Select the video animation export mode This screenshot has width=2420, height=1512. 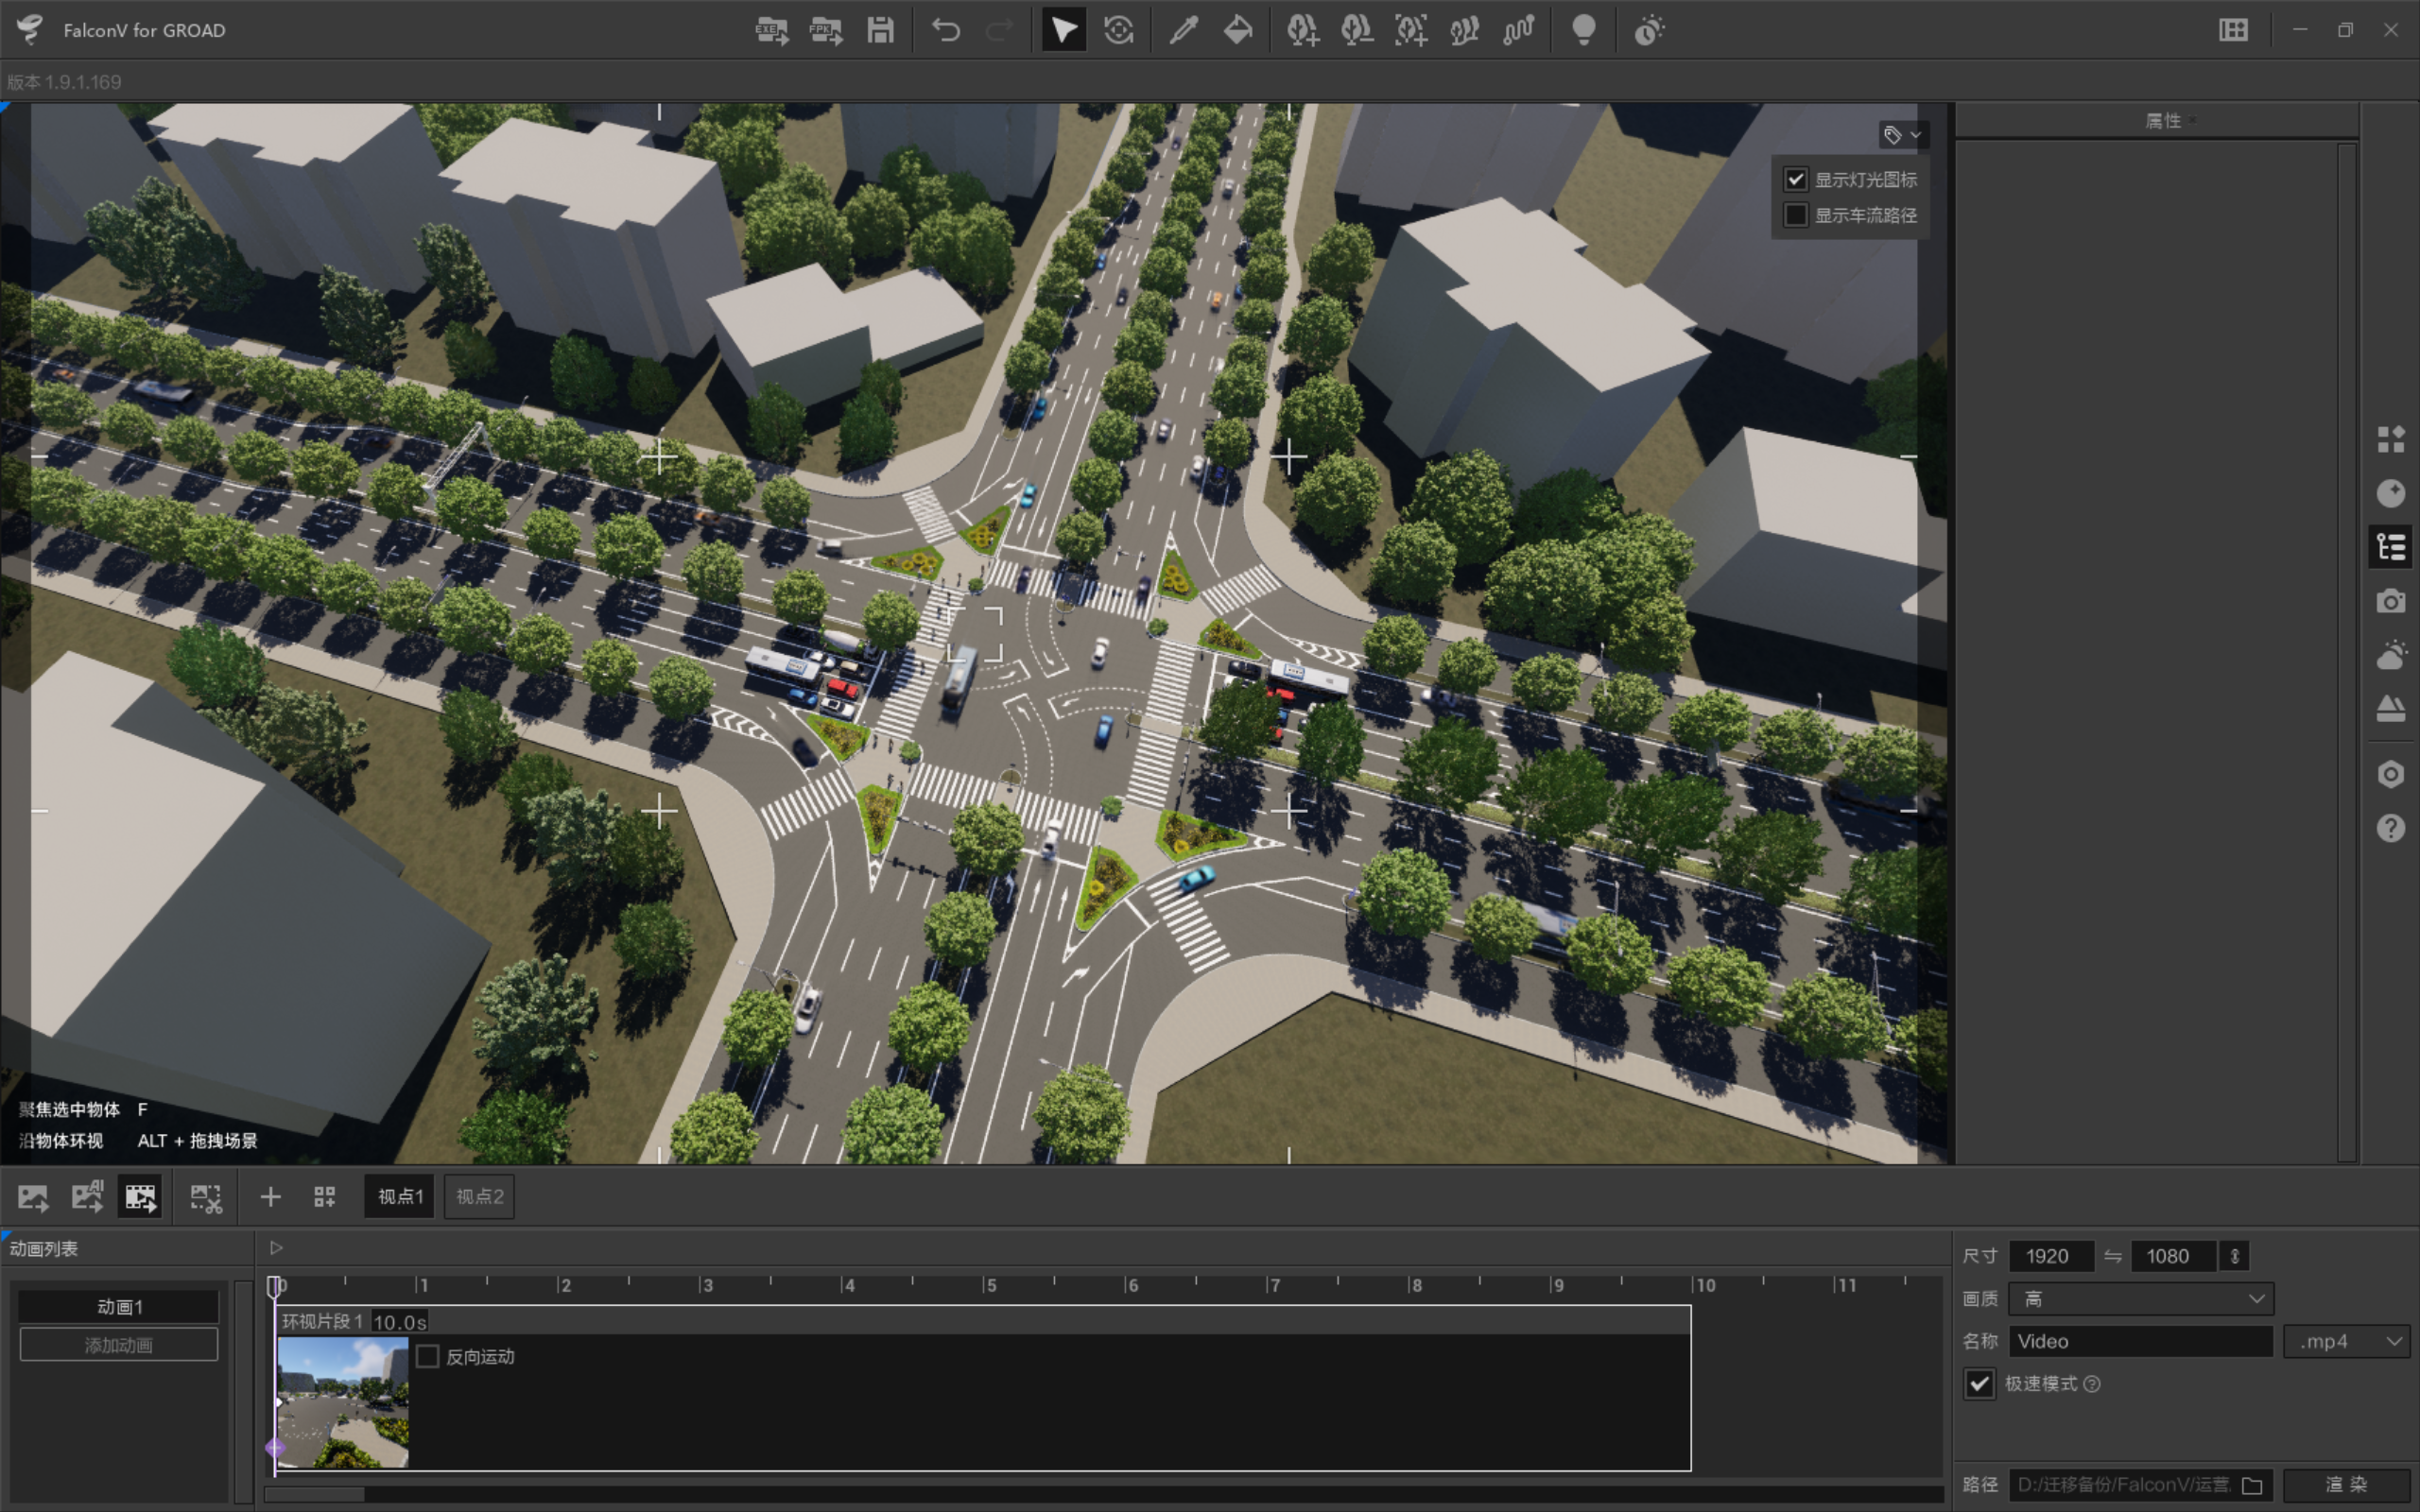tap(140, 1197)
